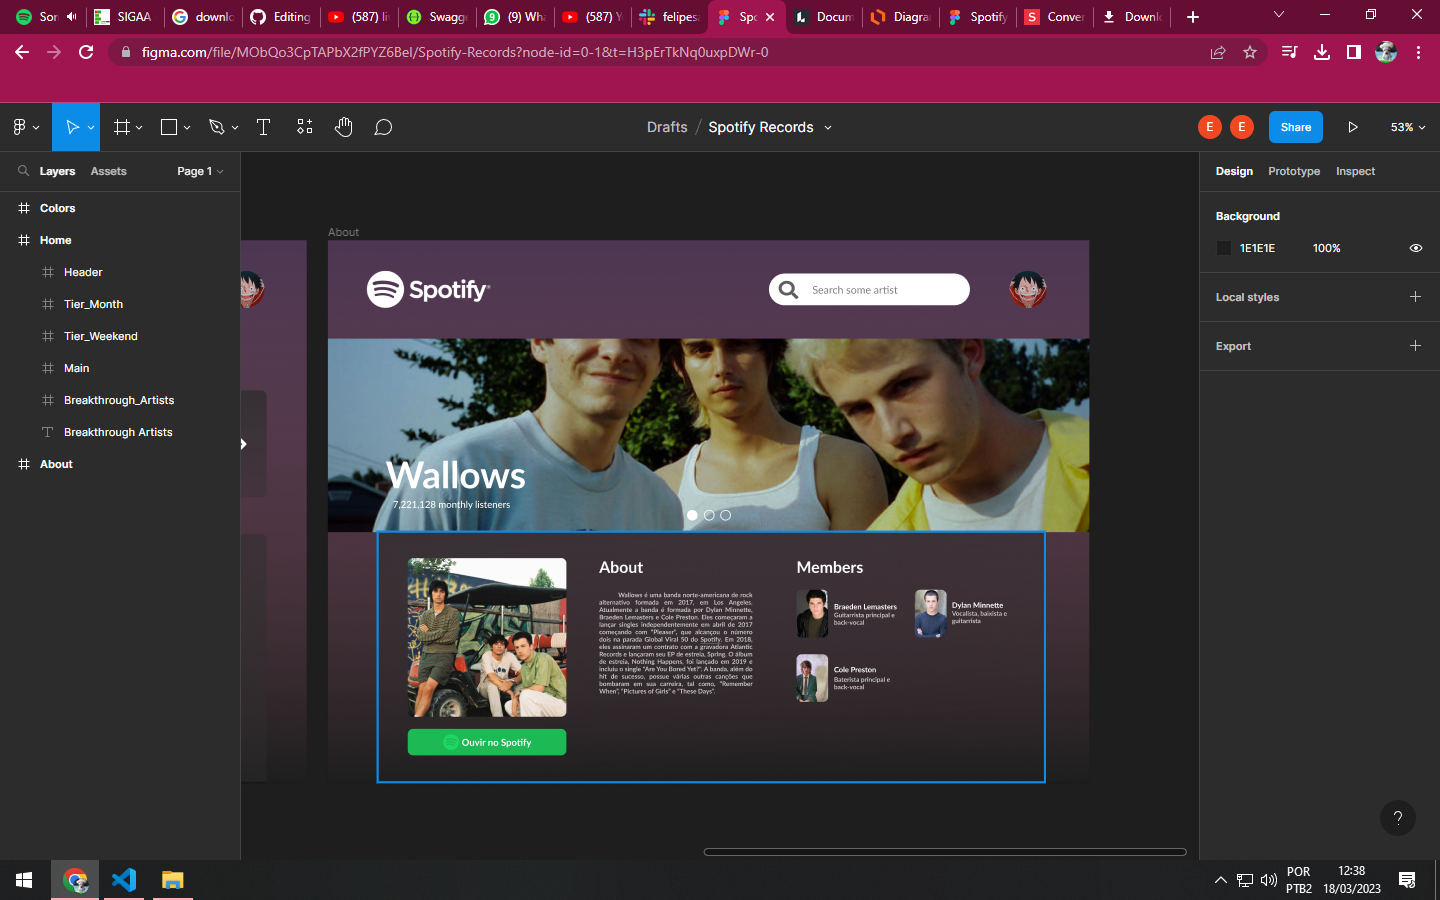Viewport: 1440px width, 900px height.
Task: Open the Page 1 selector
Action: (197, 171)
